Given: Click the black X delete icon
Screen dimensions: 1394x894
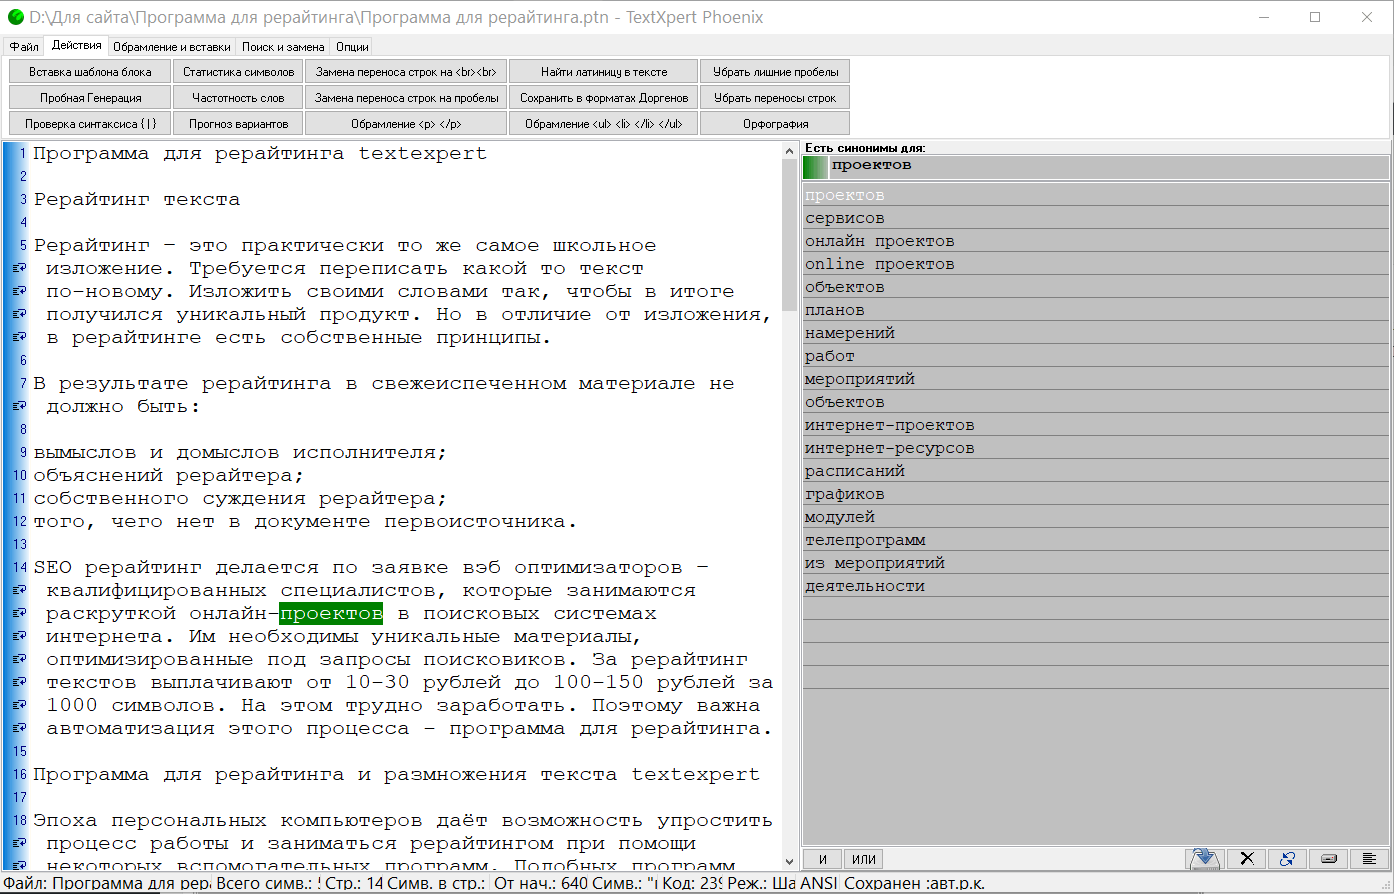Looking at the screenshot, I should [x=1246, y=859].
